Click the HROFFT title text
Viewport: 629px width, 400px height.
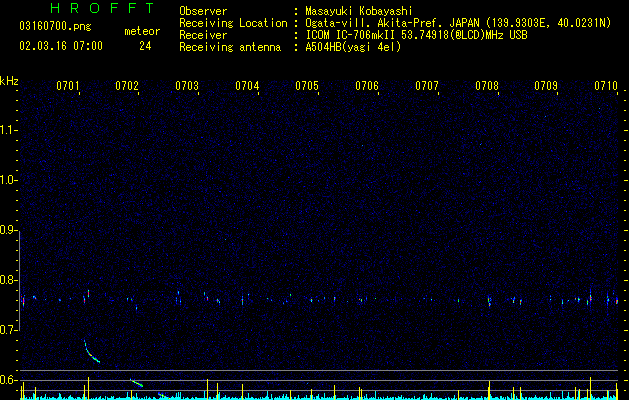102,8
